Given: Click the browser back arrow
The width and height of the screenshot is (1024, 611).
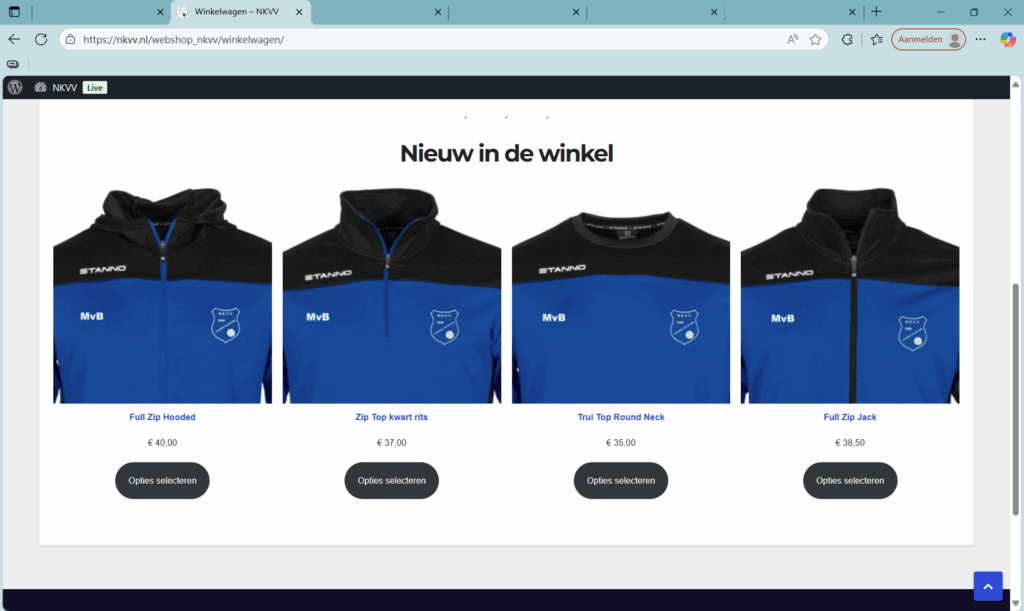Looking at the screenshot, I should (14, 39).
